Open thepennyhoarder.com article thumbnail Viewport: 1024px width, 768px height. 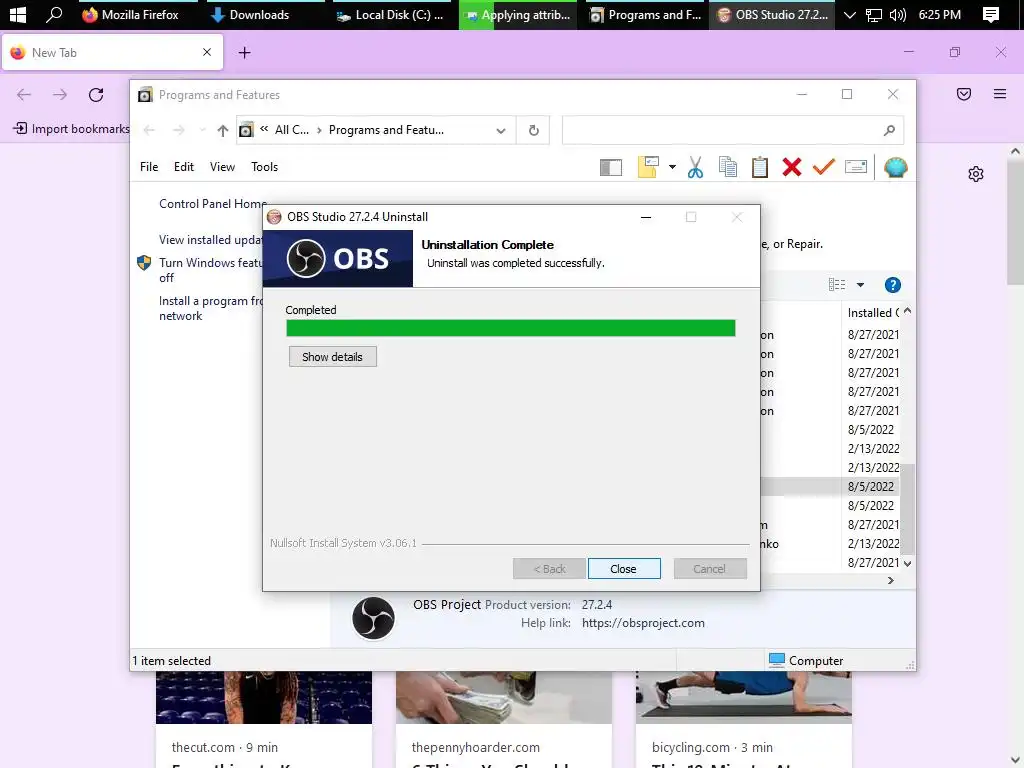coord(504,697)
